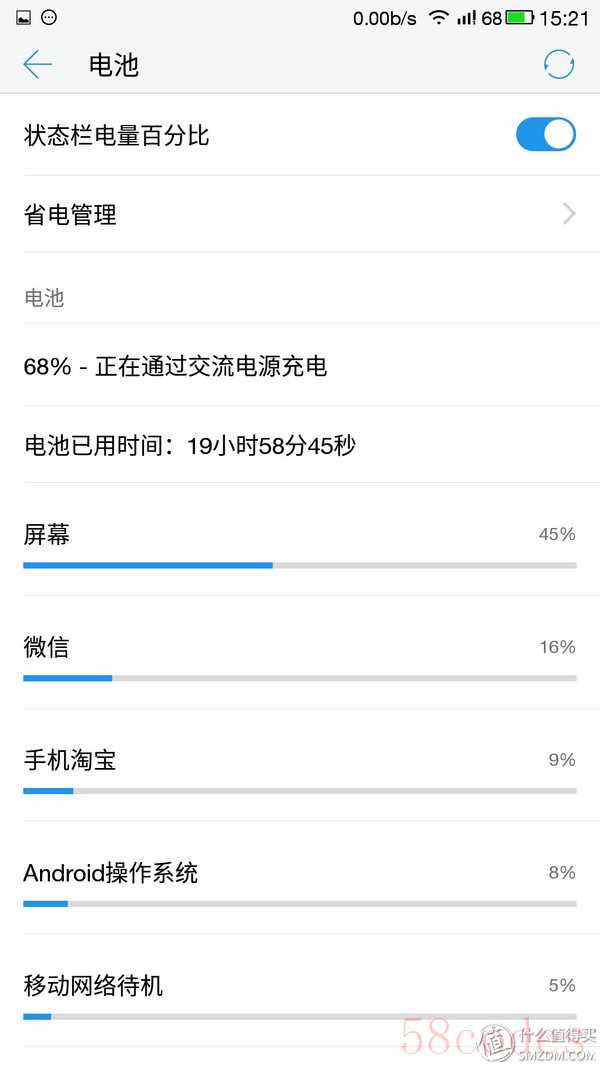Tap the chat bubble notification icon

(x=50, y=18)
